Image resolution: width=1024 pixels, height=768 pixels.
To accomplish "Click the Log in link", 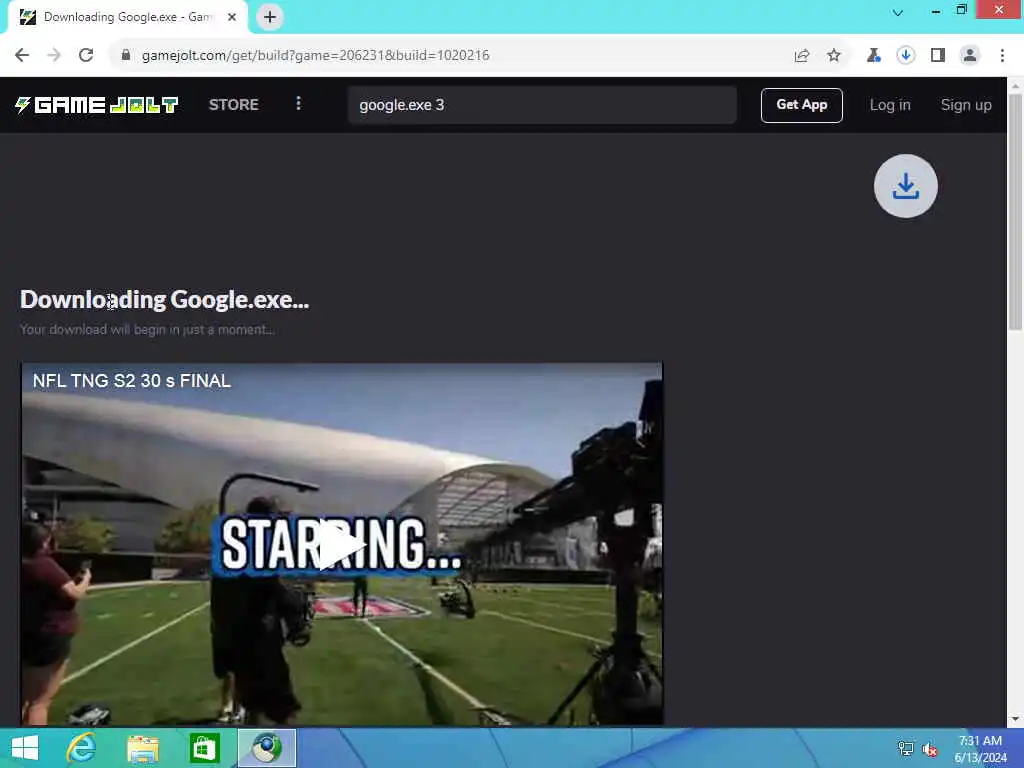I will 890,105.
